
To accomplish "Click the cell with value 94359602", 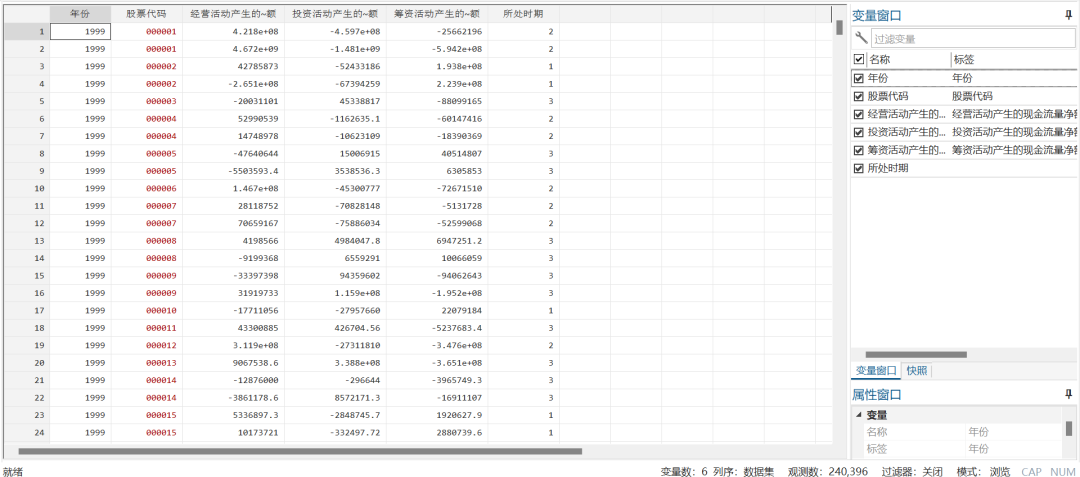I will (x=335, y=276).
